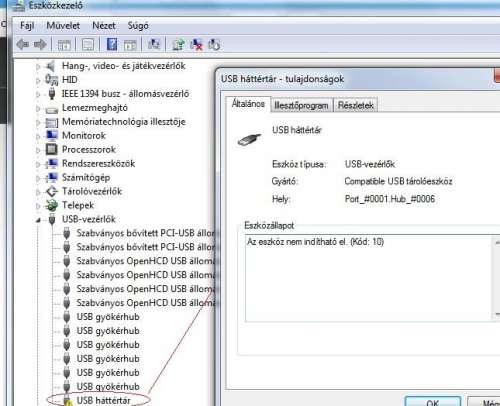Select the first Szabványos bővített PCI-USB entry

coord(146,233)
